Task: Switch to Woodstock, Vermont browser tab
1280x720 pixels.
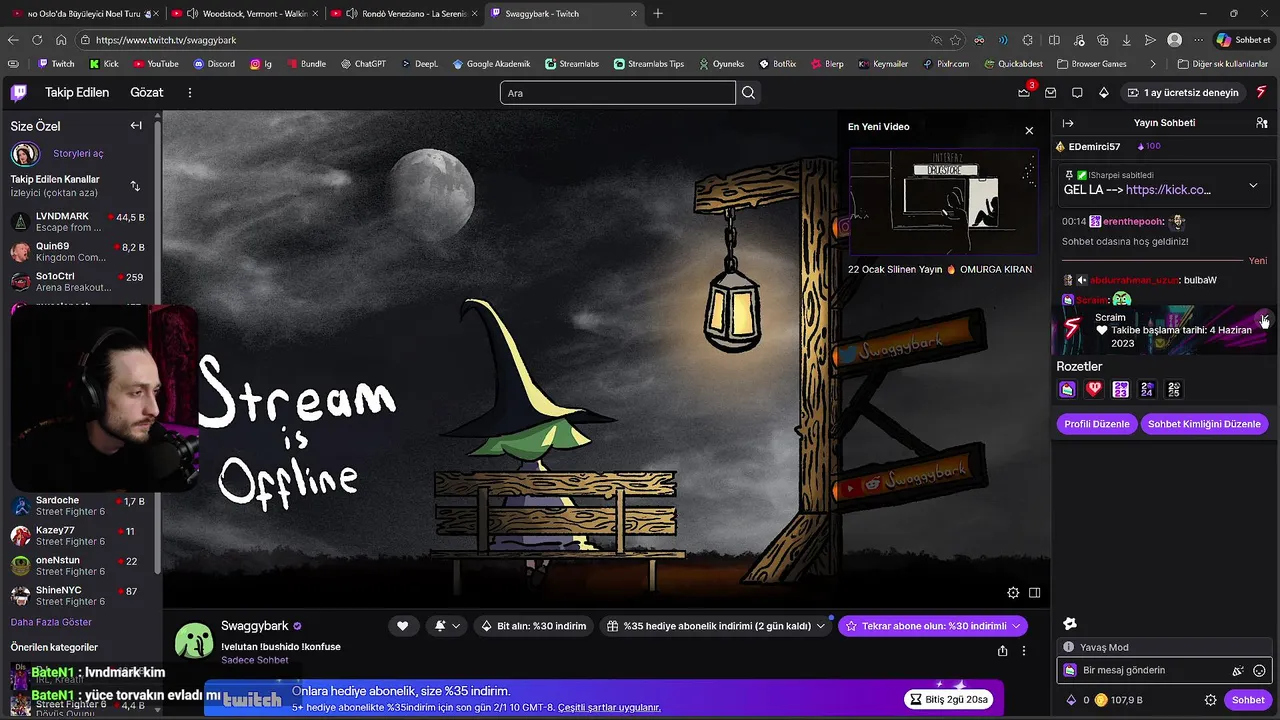Action: [245, 14]
